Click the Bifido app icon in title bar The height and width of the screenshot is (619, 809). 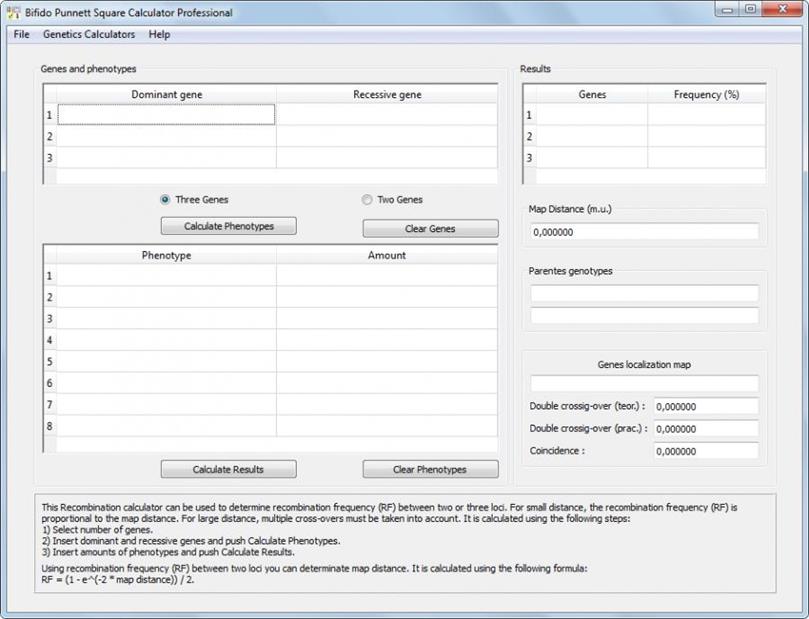coord(13,12)
